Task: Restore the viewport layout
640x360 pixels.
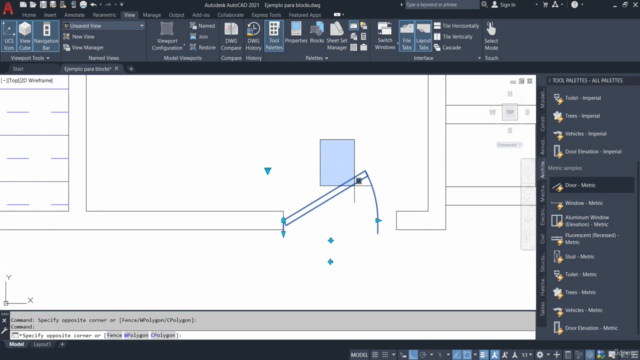Action: [203, 48]
